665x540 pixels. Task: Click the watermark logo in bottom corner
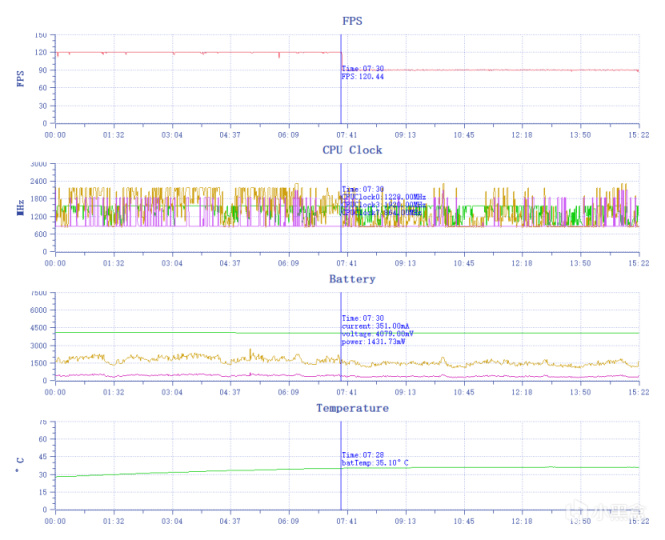click(x=609, y=511)
